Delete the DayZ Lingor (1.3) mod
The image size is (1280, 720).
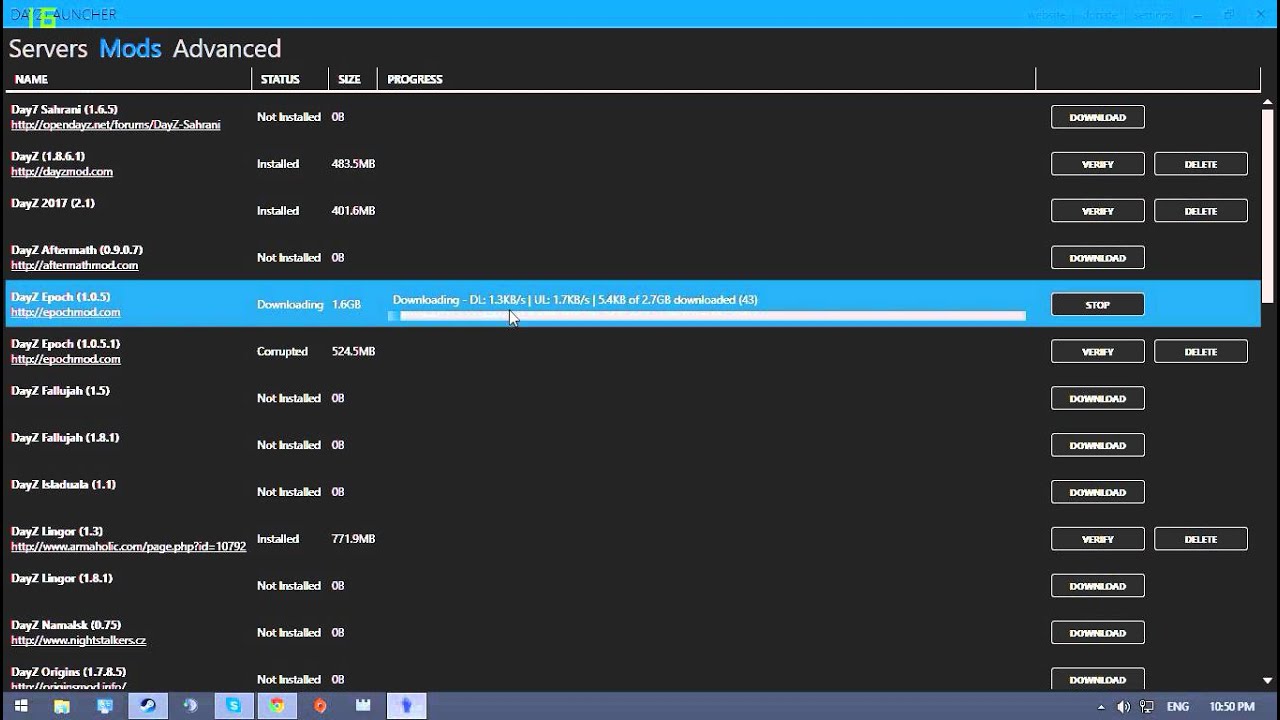click(1200, 539)
